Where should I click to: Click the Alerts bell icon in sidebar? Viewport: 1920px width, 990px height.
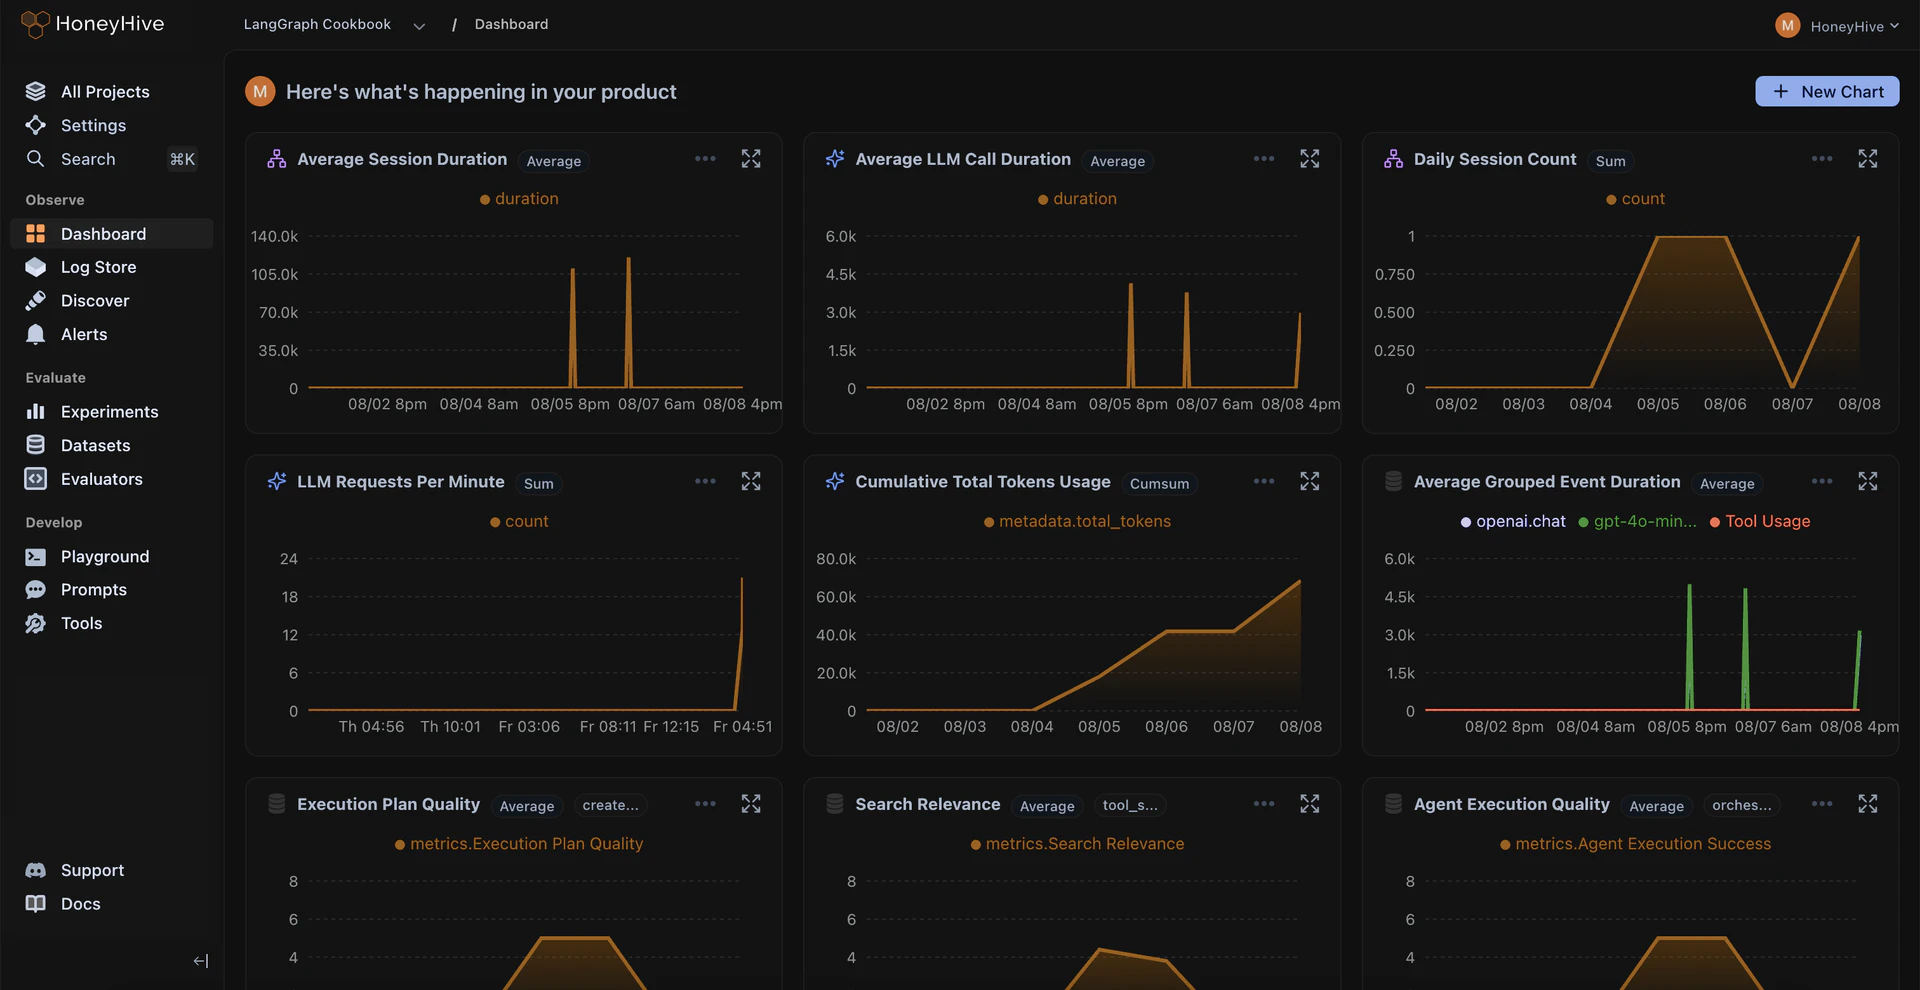click(x=35, y=334)
